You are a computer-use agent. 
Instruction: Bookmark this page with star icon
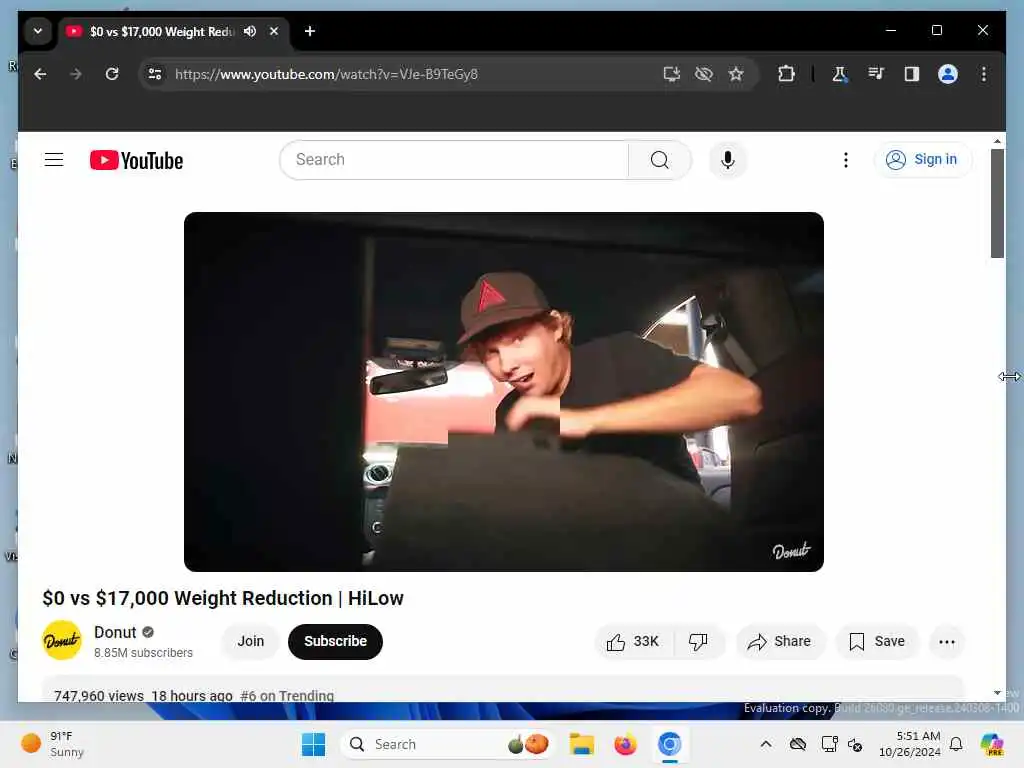click(x=736, y=74)
